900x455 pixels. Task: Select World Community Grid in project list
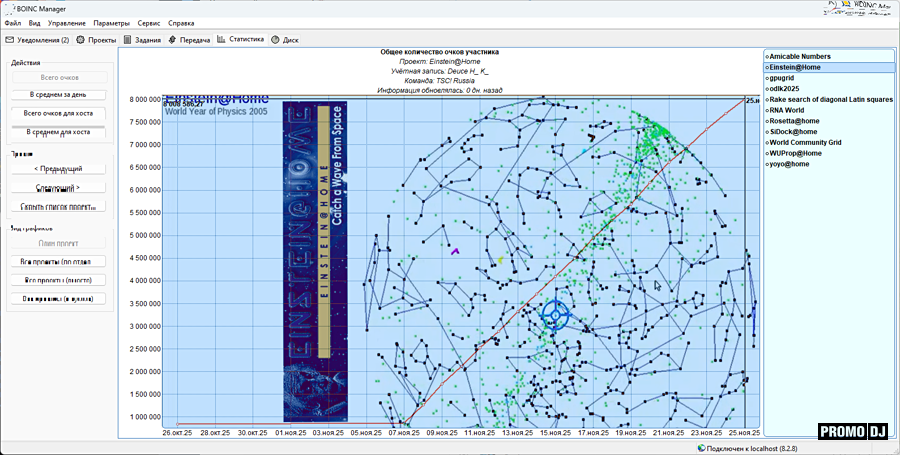click(x=805, y=143)
